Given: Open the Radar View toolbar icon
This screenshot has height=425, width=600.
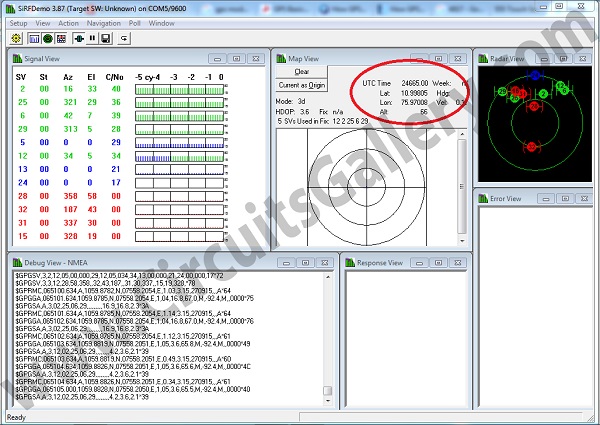Looking at the screenshot, I should pos(48,38).
